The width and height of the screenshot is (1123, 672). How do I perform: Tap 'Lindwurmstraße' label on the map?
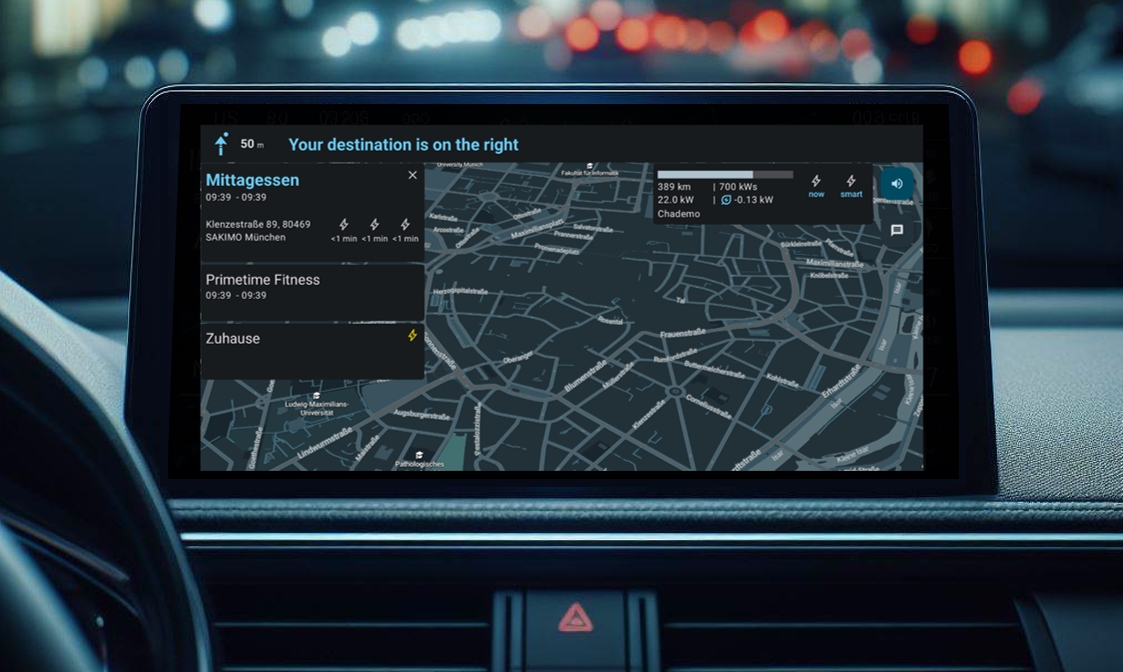[x=324, y=443]
